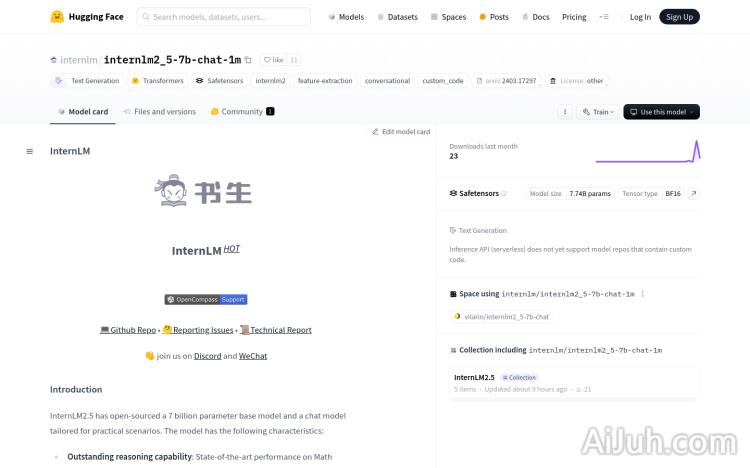Image resolution: width=750 pixels, height=468 pixels.
Task: Switch to the Model card tab
Action: coord(83,112)
